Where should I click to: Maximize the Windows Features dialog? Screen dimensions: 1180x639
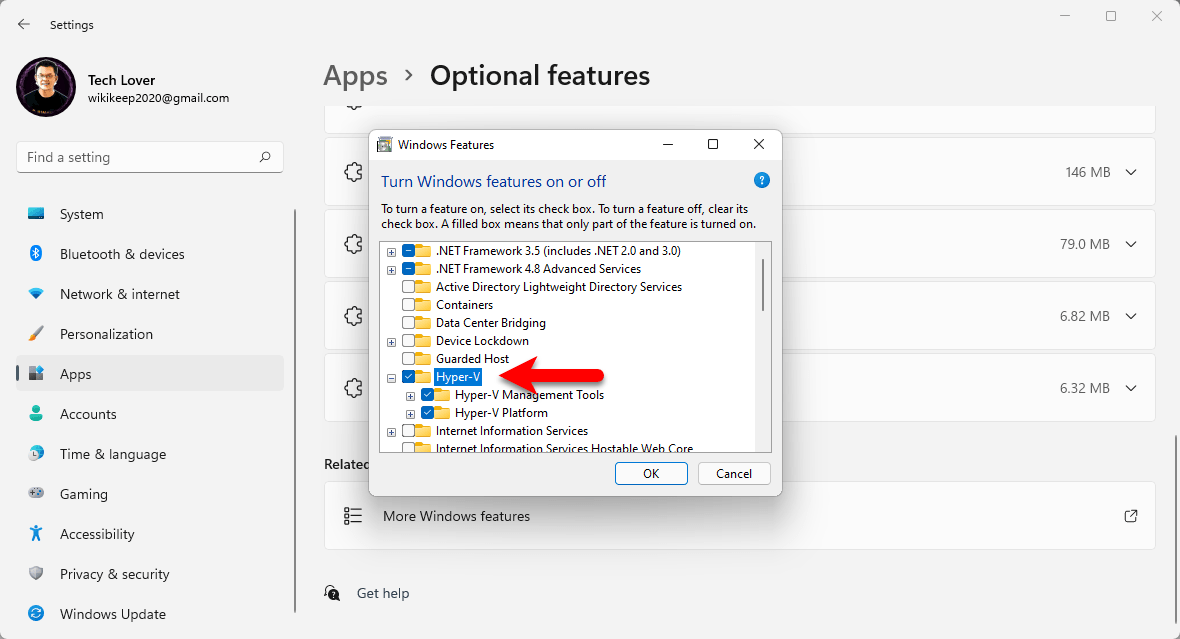click(x=713, y=145)
